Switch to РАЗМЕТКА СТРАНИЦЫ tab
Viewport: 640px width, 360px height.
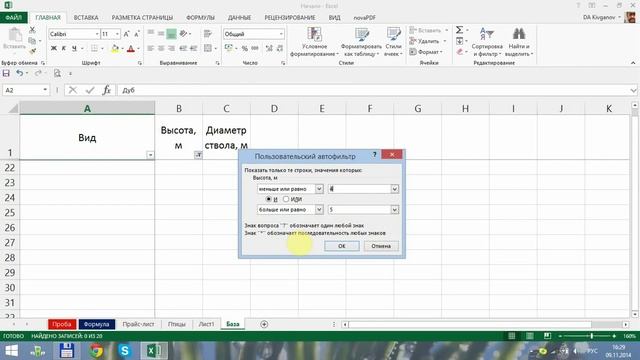coord(142,18)
